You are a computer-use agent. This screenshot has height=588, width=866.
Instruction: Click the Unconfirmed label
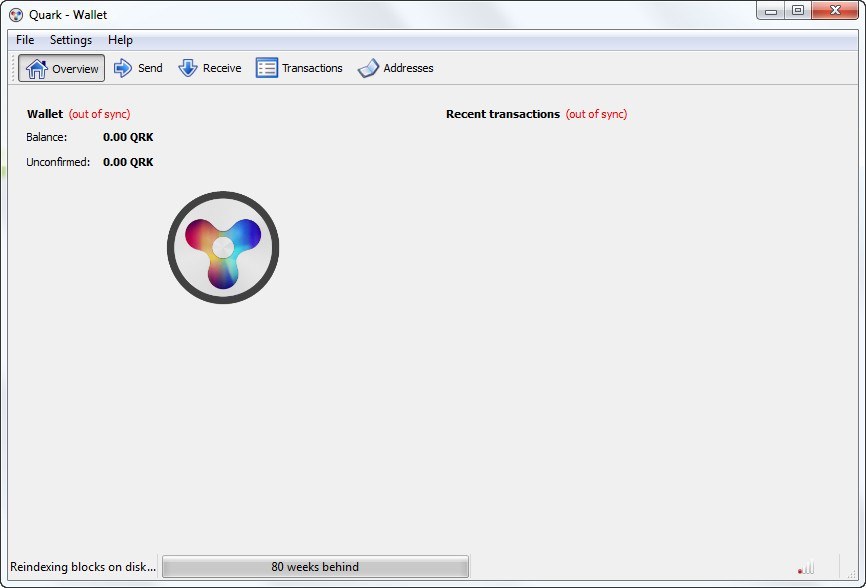[58, 162]
